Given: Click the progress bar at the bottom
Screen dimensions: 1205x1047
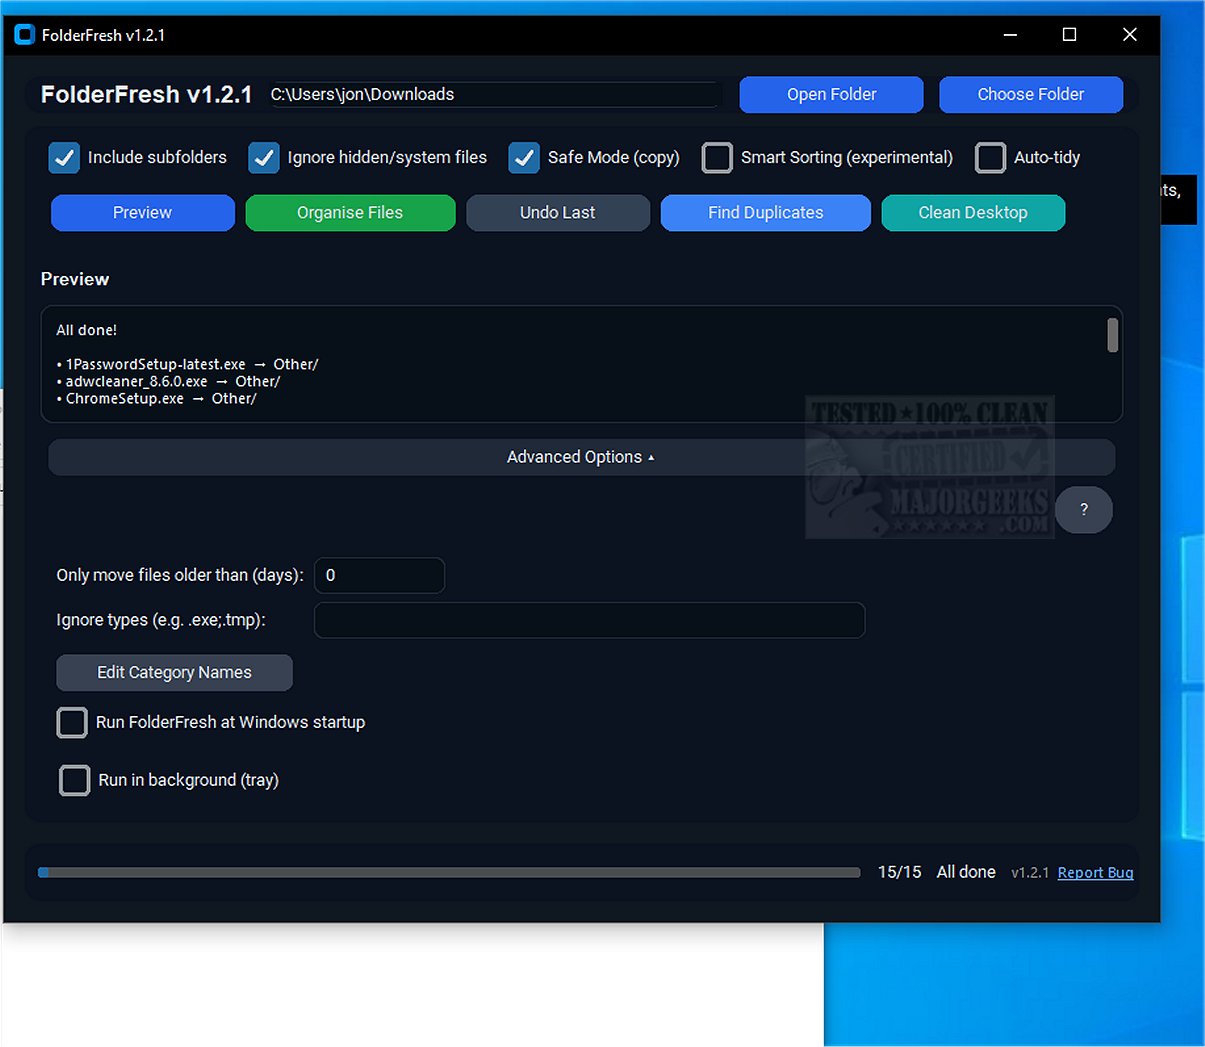Looking at the screenshot, I should 449,873.
